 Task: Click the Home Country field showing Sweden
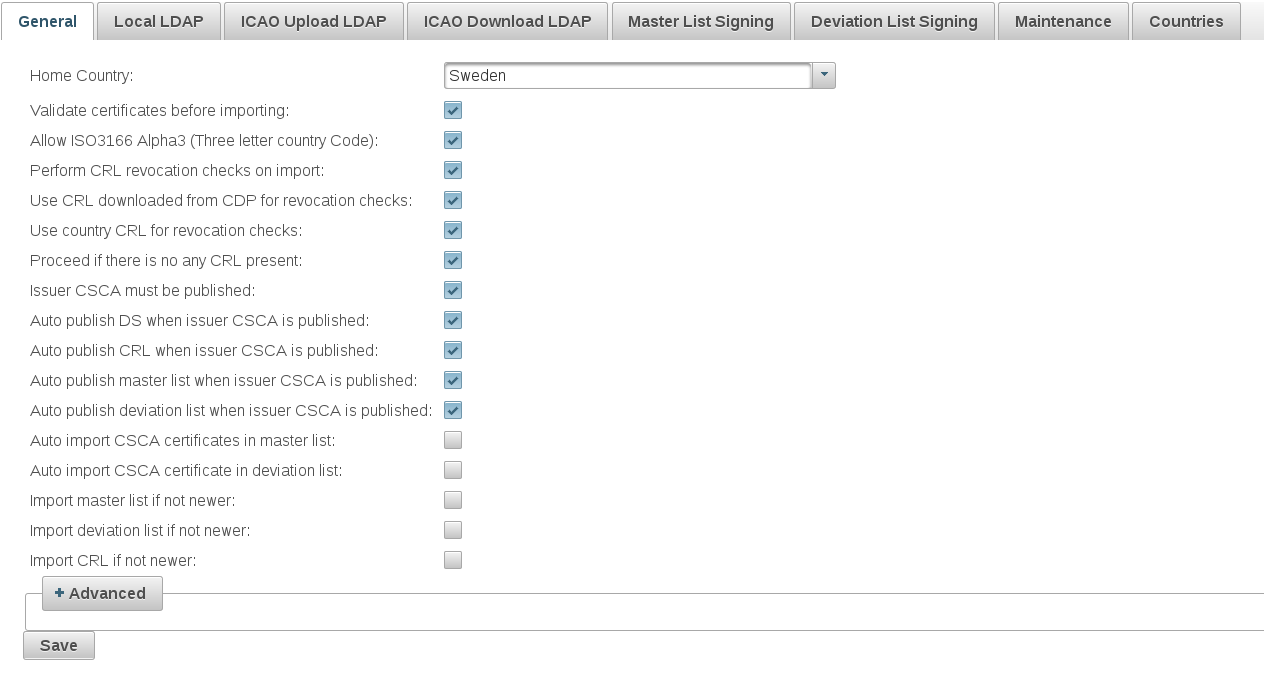[627, 75]
